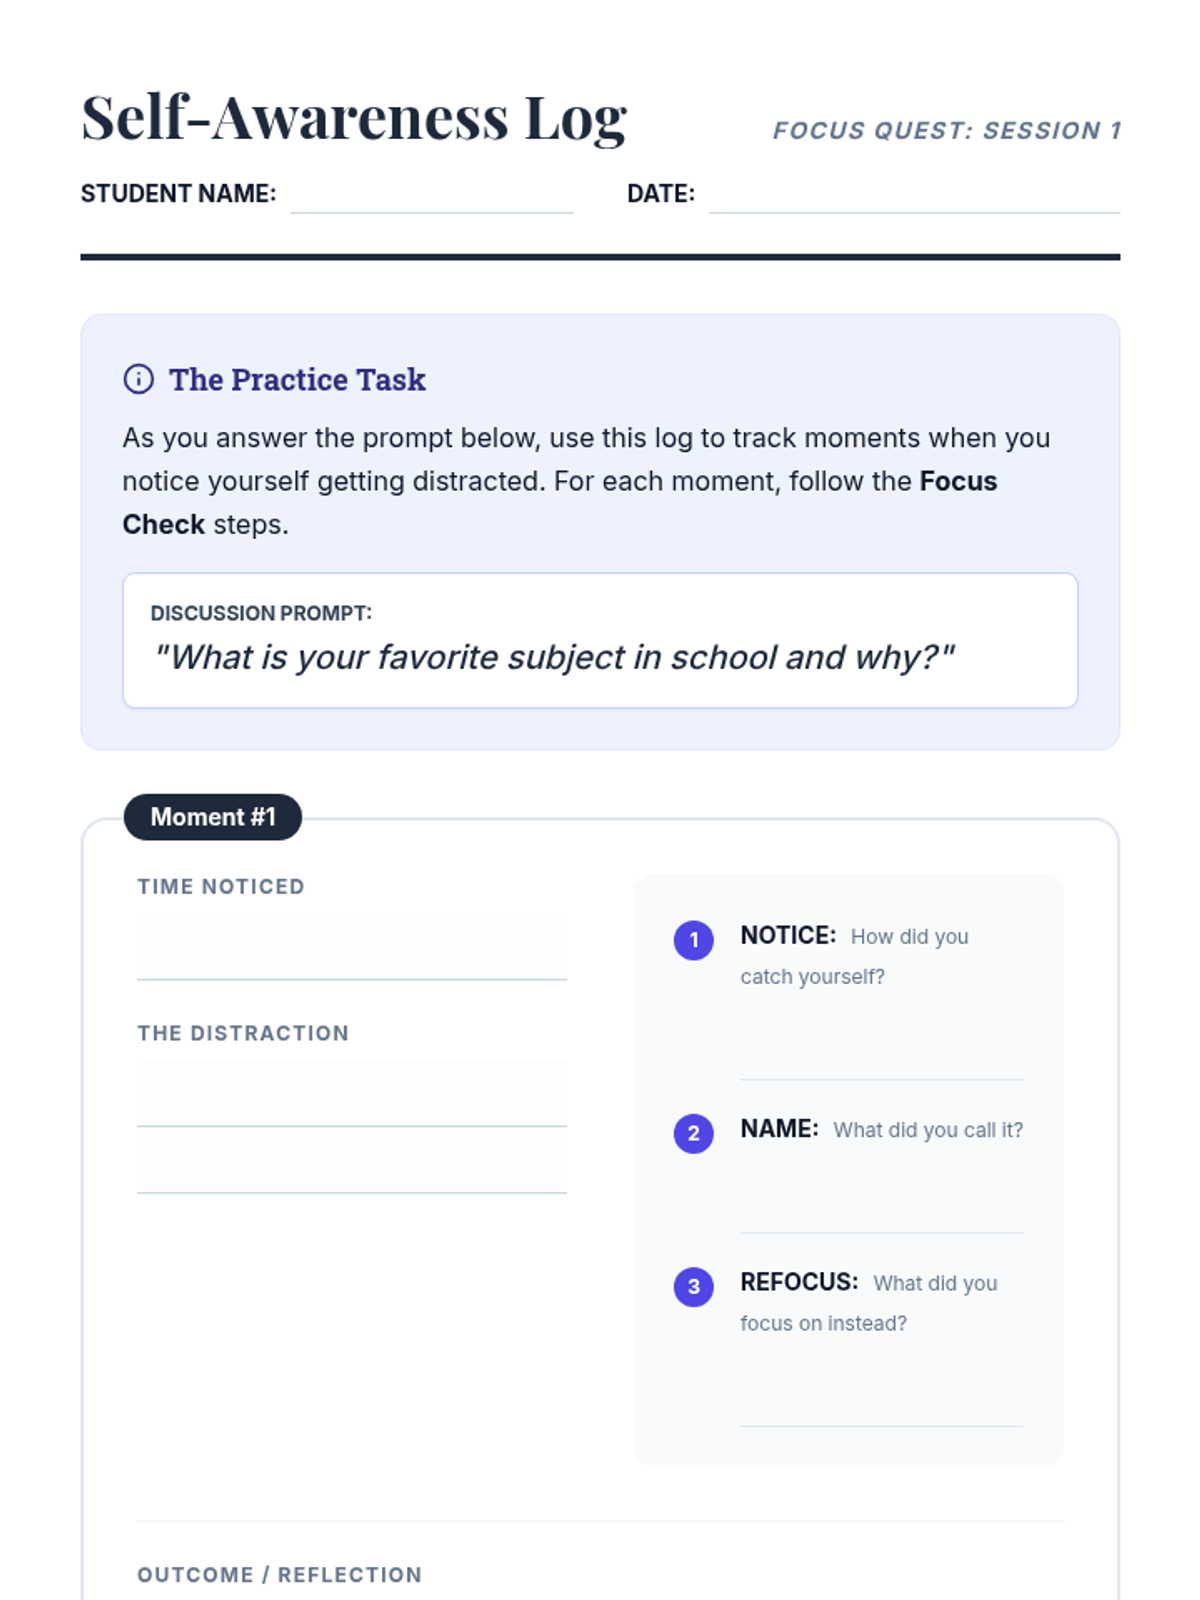This screenshot has height=1600, width=1200.
Task: Click the bold Focus Check text
Action: coord(560,502)
